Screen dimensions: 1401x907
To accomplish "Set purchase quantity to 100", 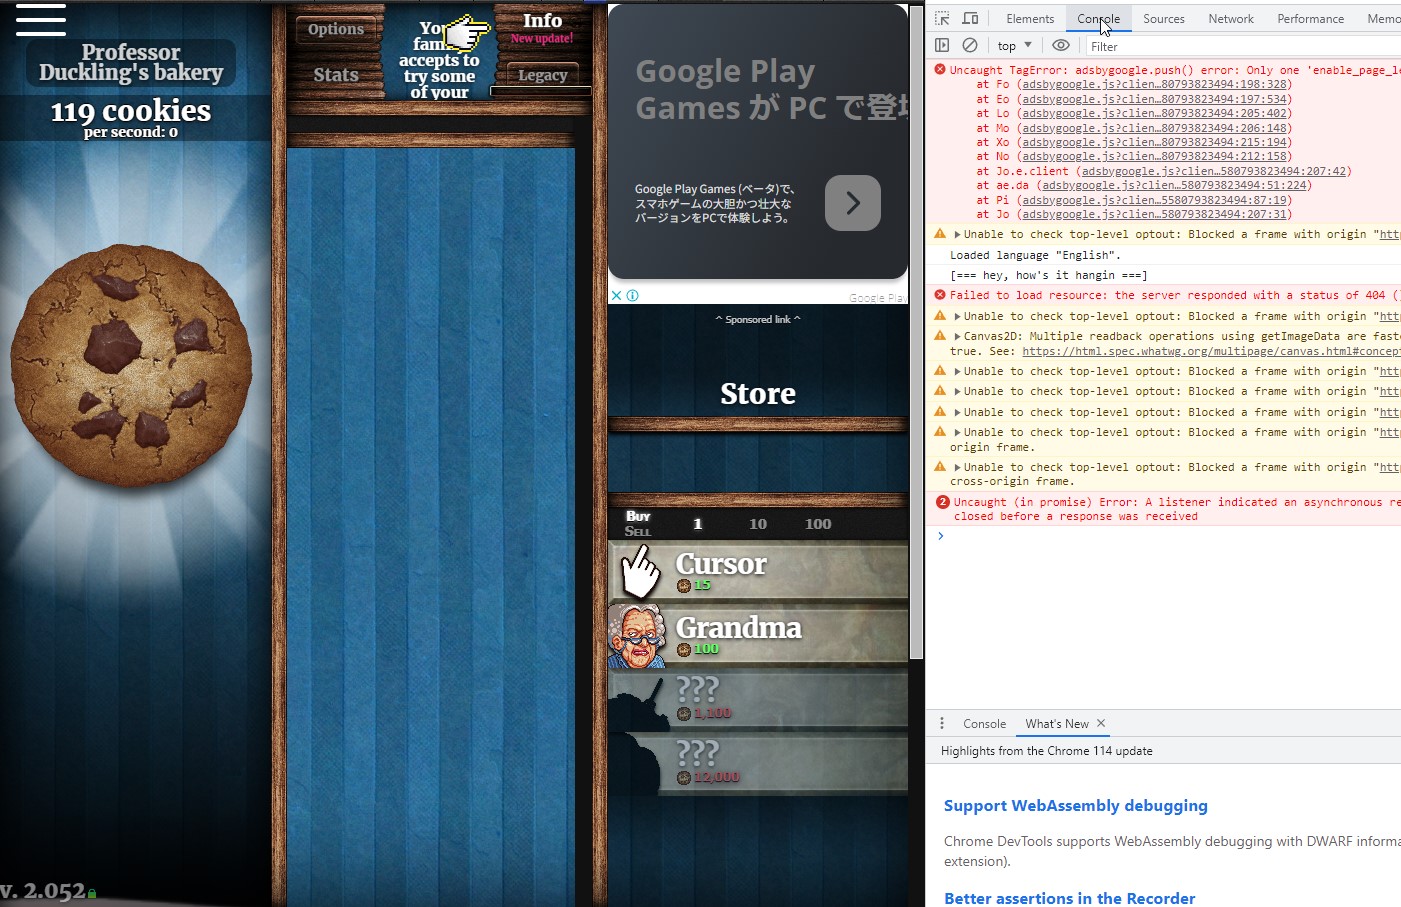I will point(818,524).
